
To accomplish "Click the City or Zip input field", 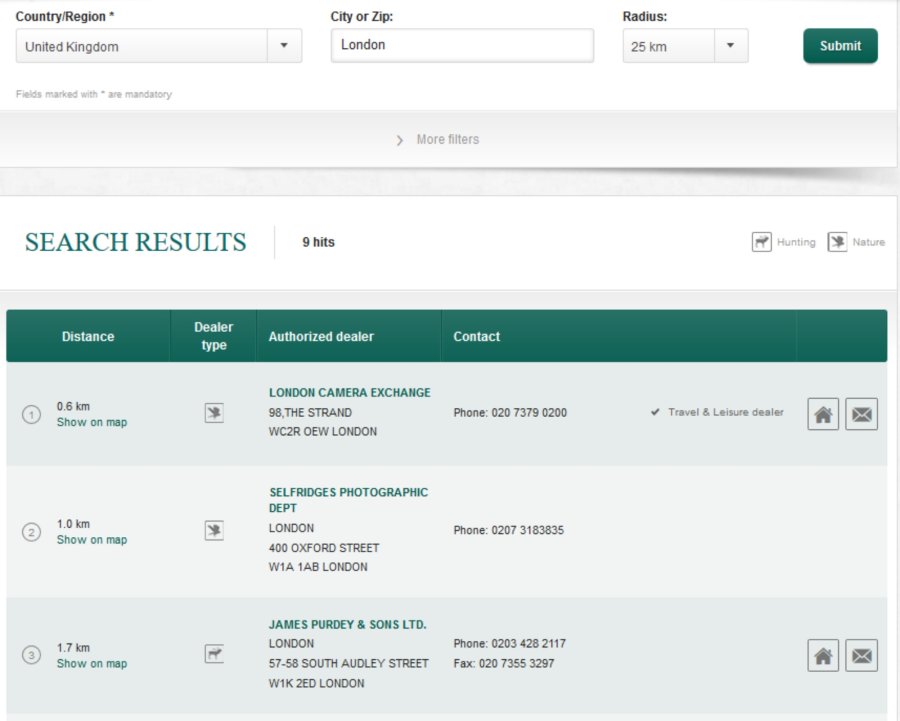I will coord(462,45).
